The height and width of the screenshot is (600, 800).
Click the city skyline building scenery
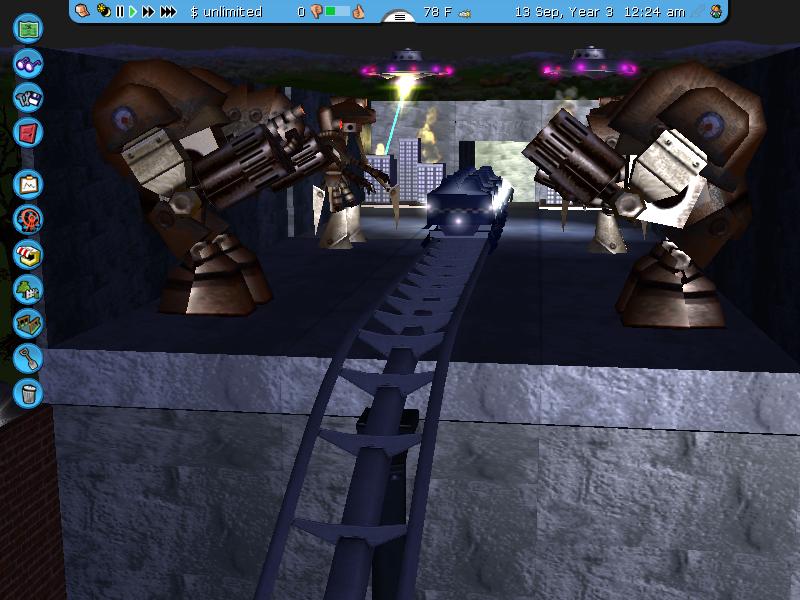coord(408,171)
